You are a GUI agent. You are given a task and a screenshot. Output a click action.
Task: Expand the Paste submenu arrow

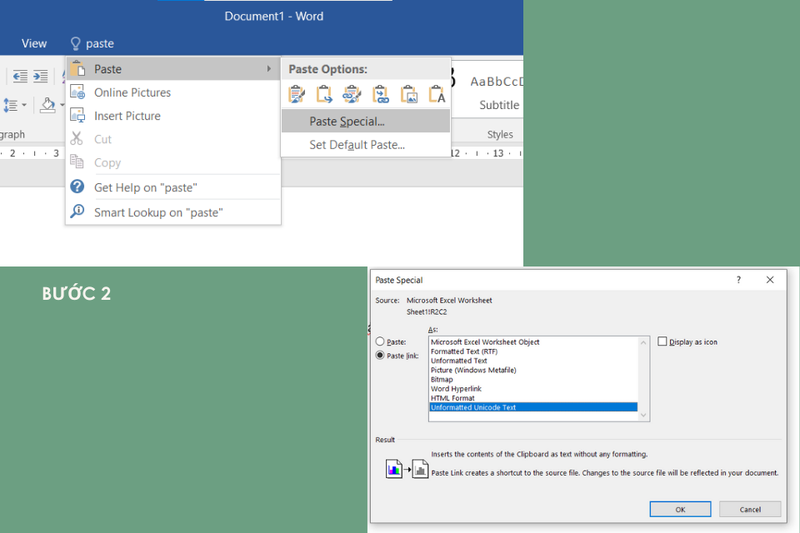[269, 68]
